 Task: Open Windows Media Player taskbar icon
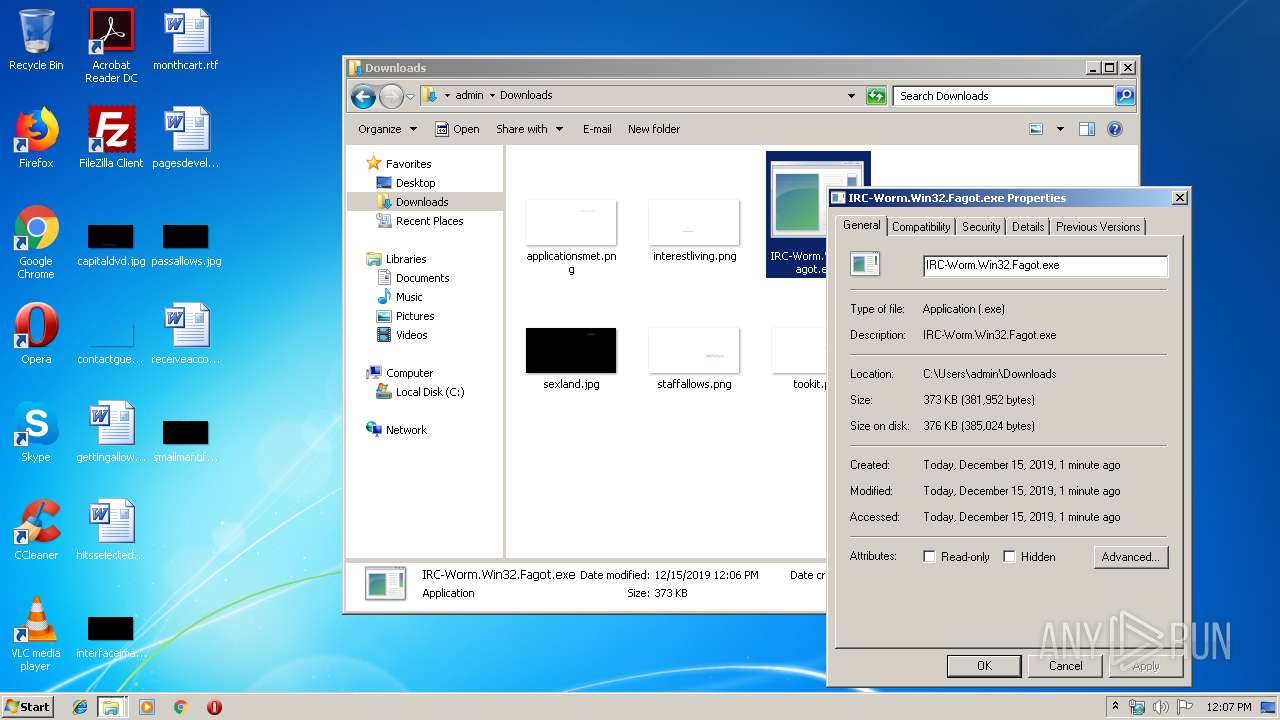[x=147, y=707]
